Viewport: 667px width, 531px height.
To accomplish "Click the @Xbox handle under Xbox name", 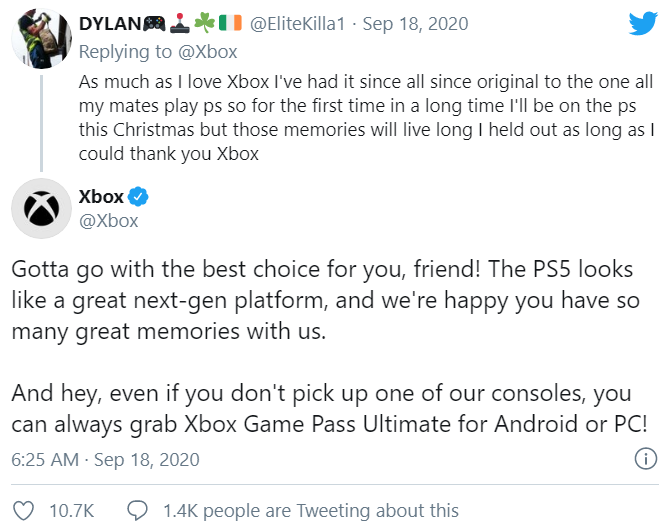I will (x=108, y=221).
